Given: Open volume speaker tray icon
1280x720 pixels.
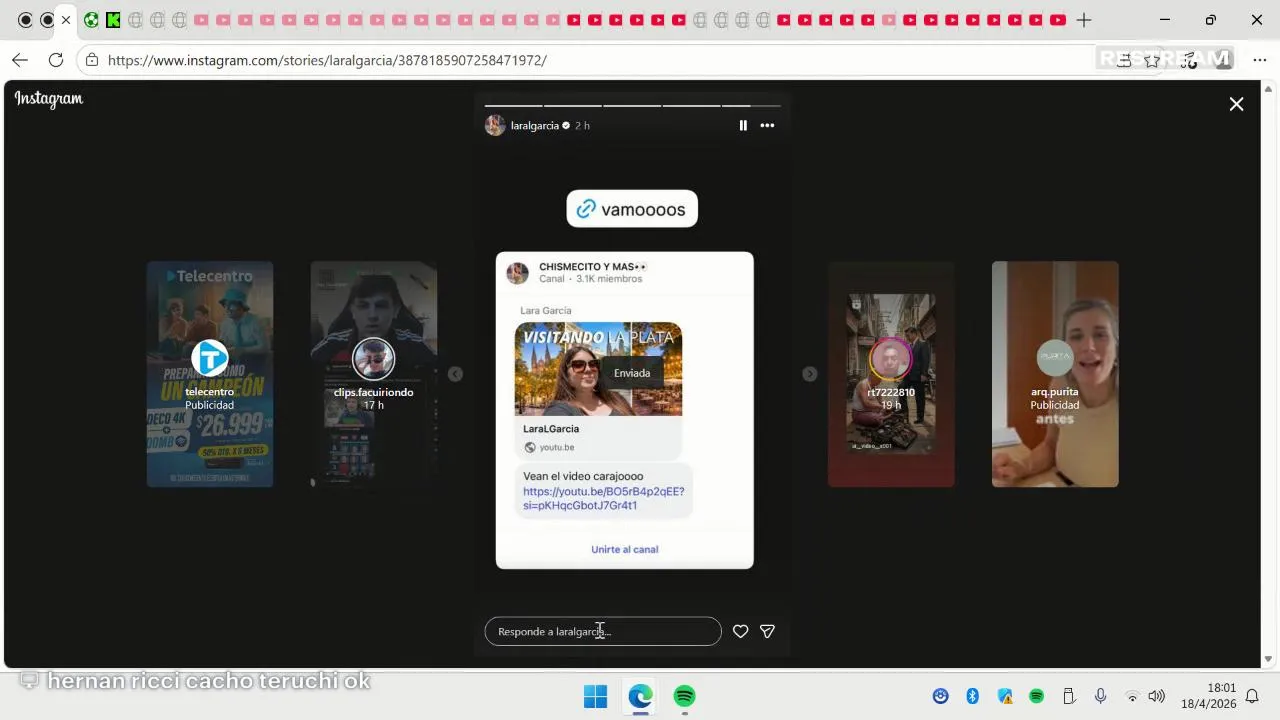Looking at the screenshot, I should [1157, 696].
